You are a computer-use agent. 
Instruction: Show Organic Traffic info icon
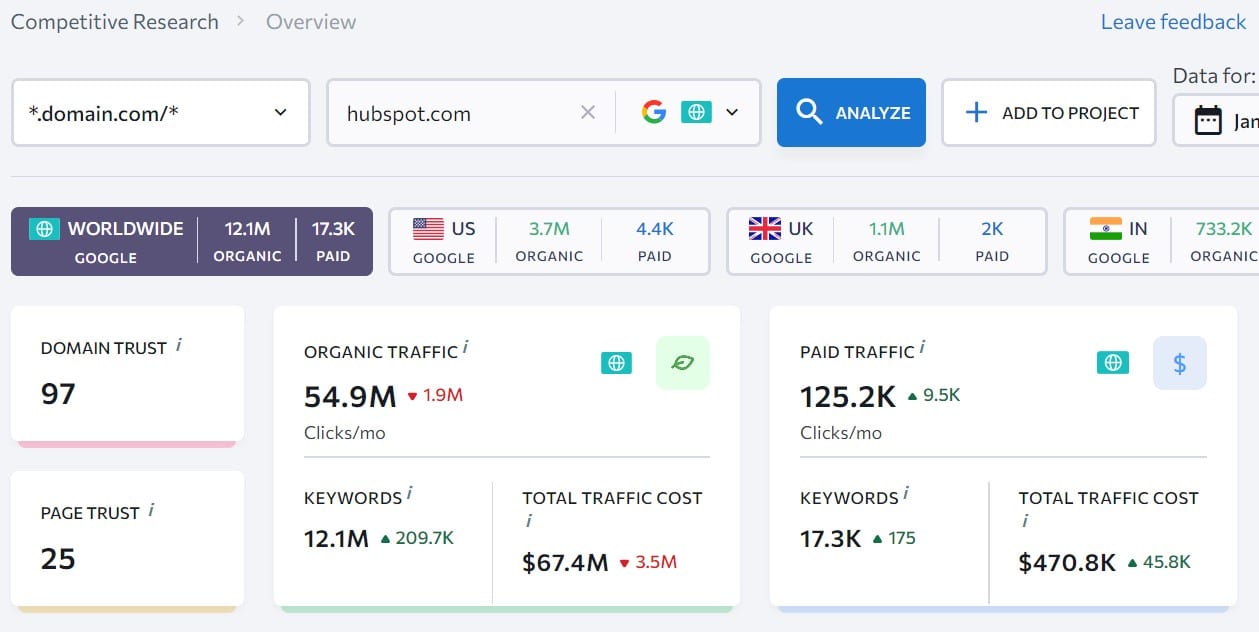(466, 347)
